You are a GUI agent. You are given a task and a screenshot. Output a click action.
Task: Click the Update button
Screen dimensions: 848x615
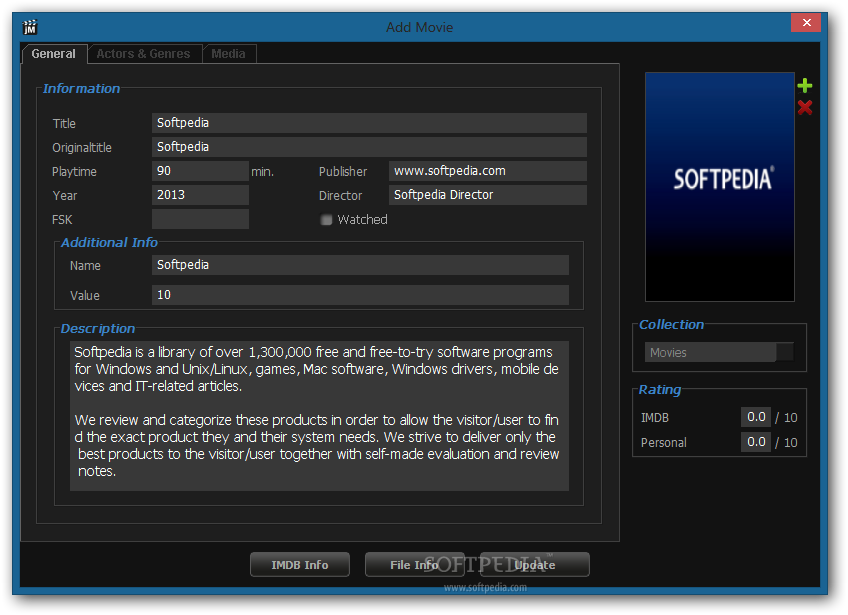[534, 565]
